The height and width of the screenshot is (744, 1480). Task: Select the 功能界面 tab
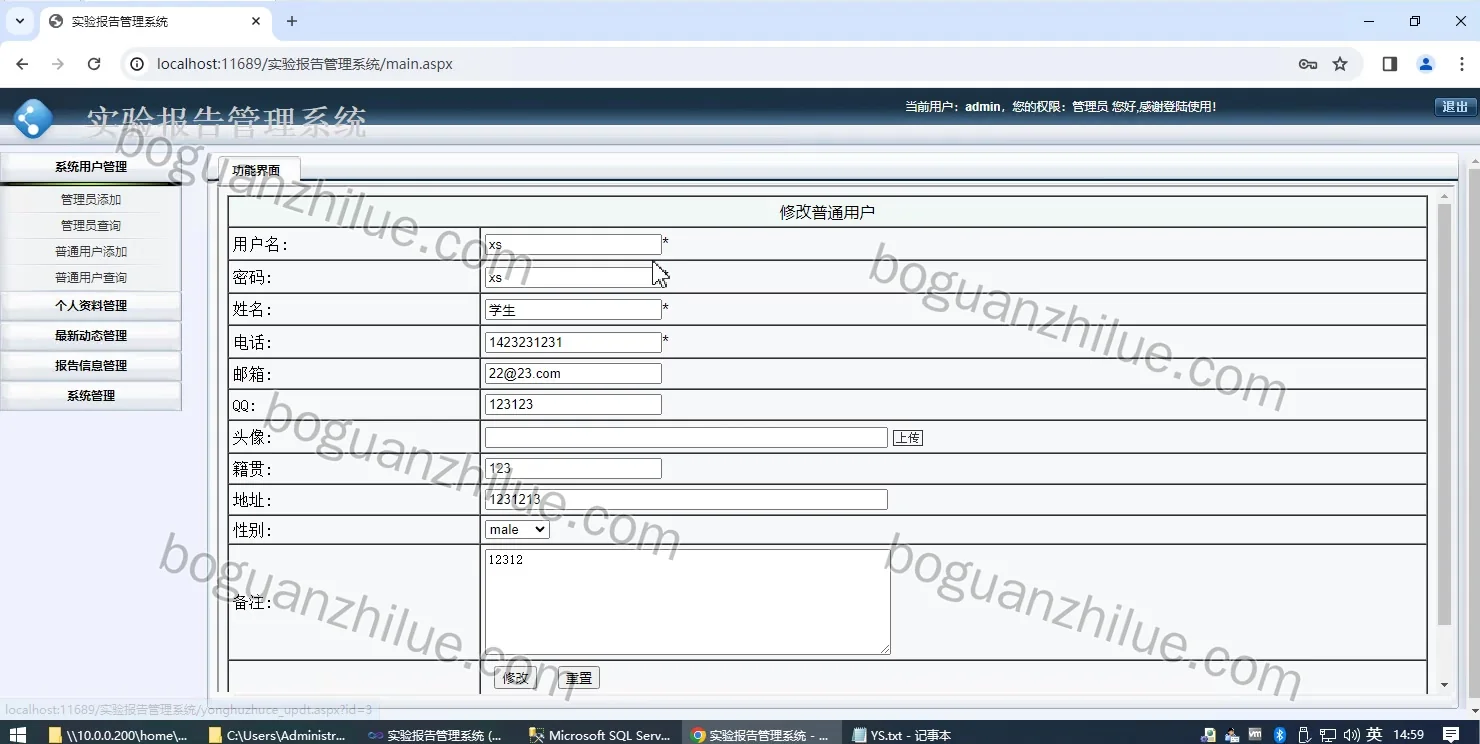coord(257,170)
